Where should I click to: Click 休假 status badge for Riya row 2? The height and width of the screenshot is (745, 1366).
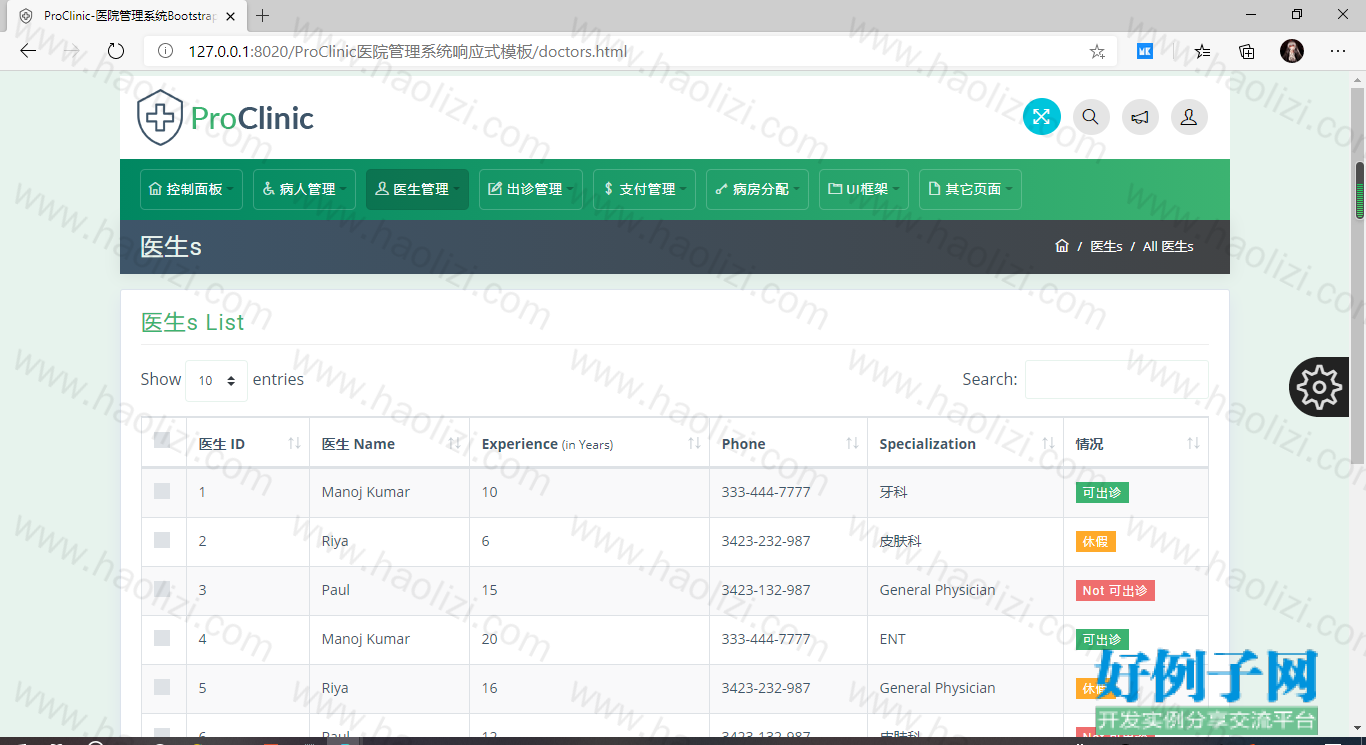point(1096,541)
